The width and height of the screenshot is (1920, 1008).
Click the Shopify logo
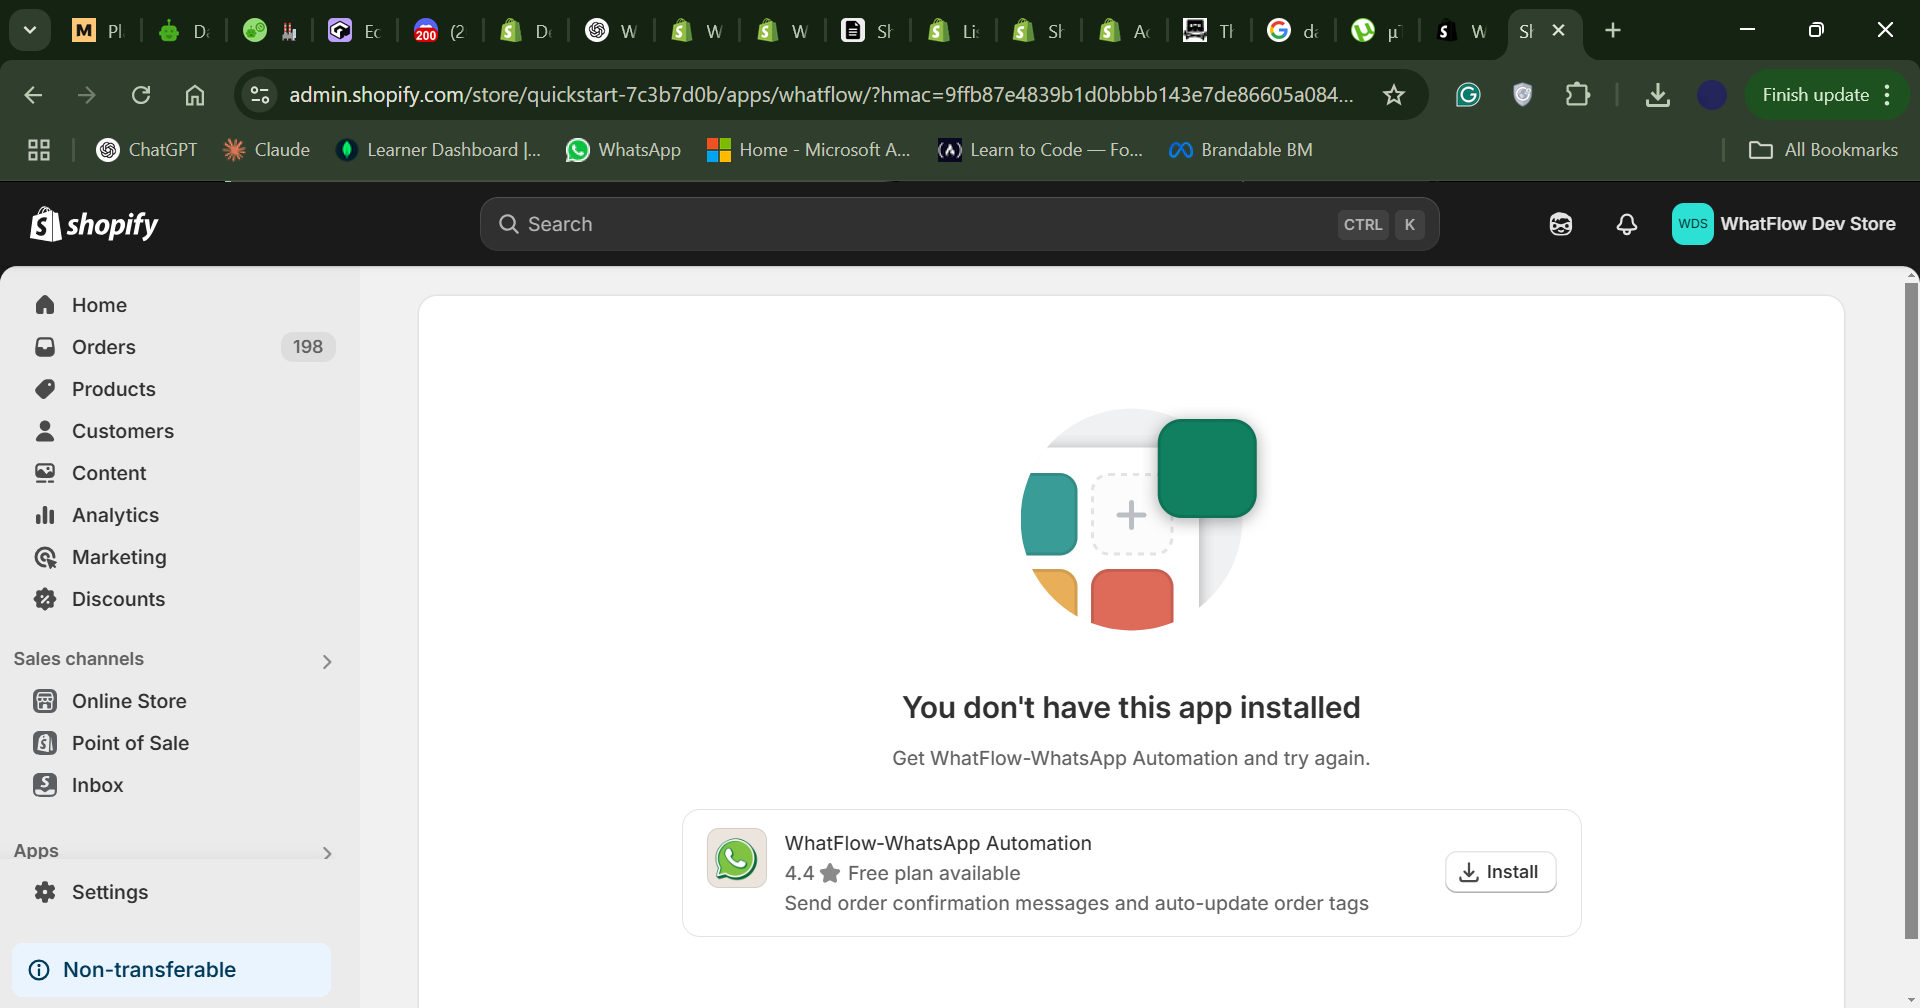pyautogui.click(x=94, y=224)
